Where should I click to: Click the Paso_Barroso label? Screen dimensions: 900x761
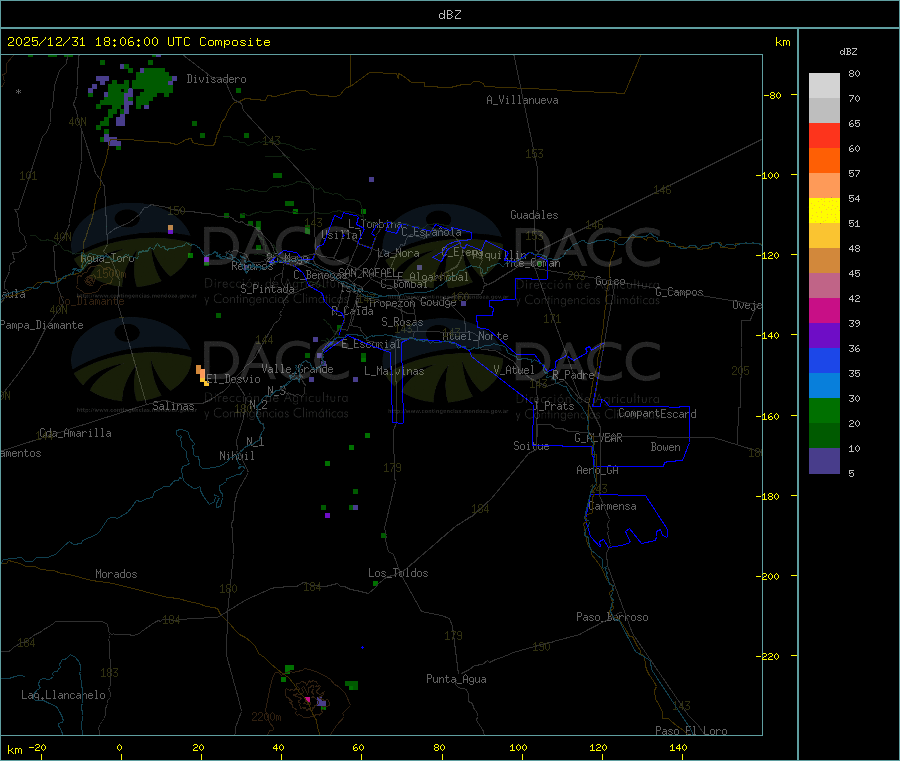[x=612, y=617]
